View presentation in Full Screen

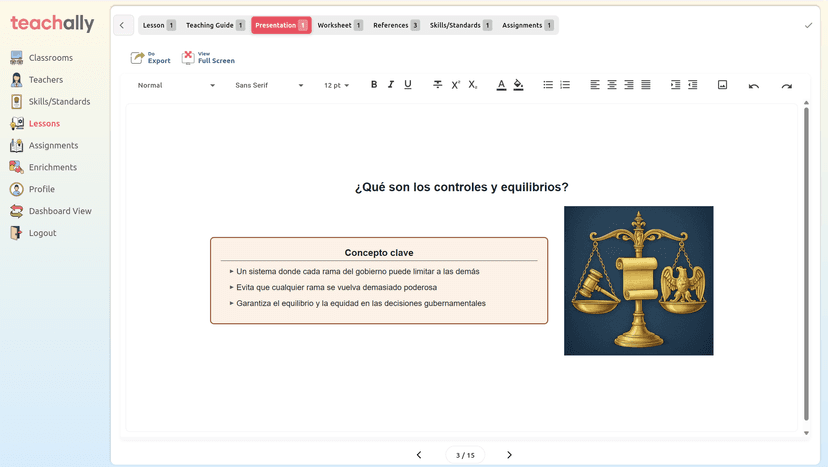(208, 58)
